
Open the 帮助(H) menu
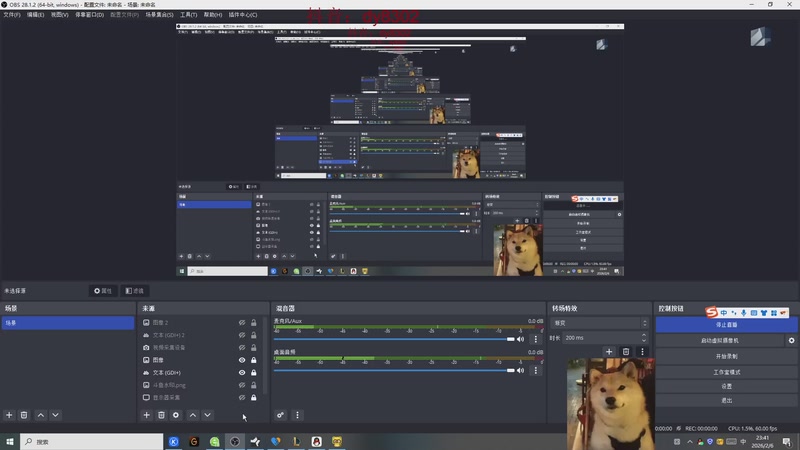(213, 15)
